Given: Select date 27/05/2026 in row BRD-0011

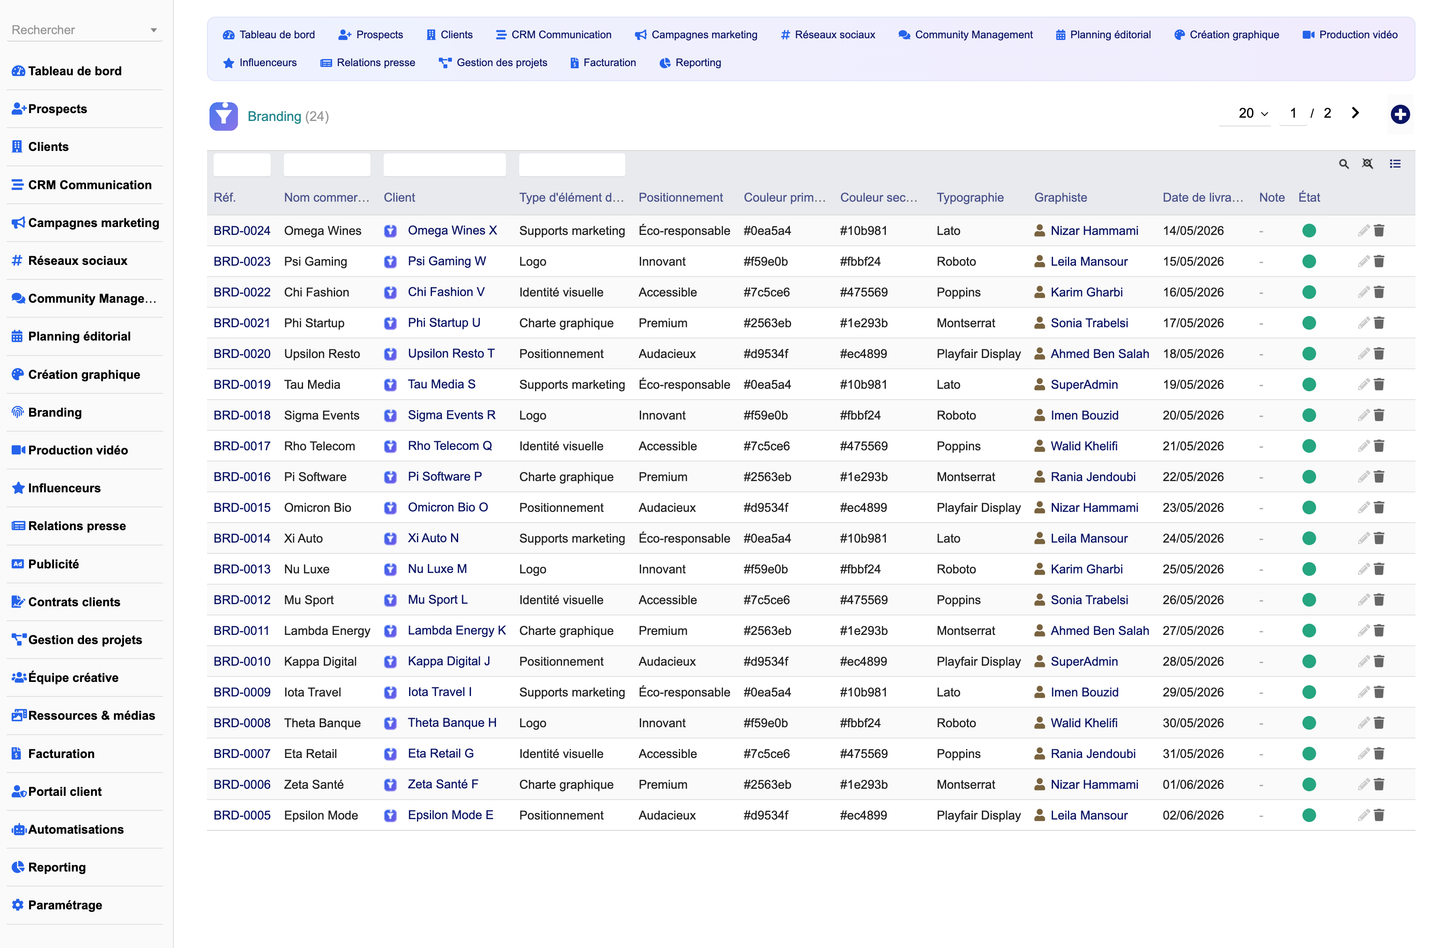Looking at the screenshot, I should pyautogui.click(x=1193, y=631).
